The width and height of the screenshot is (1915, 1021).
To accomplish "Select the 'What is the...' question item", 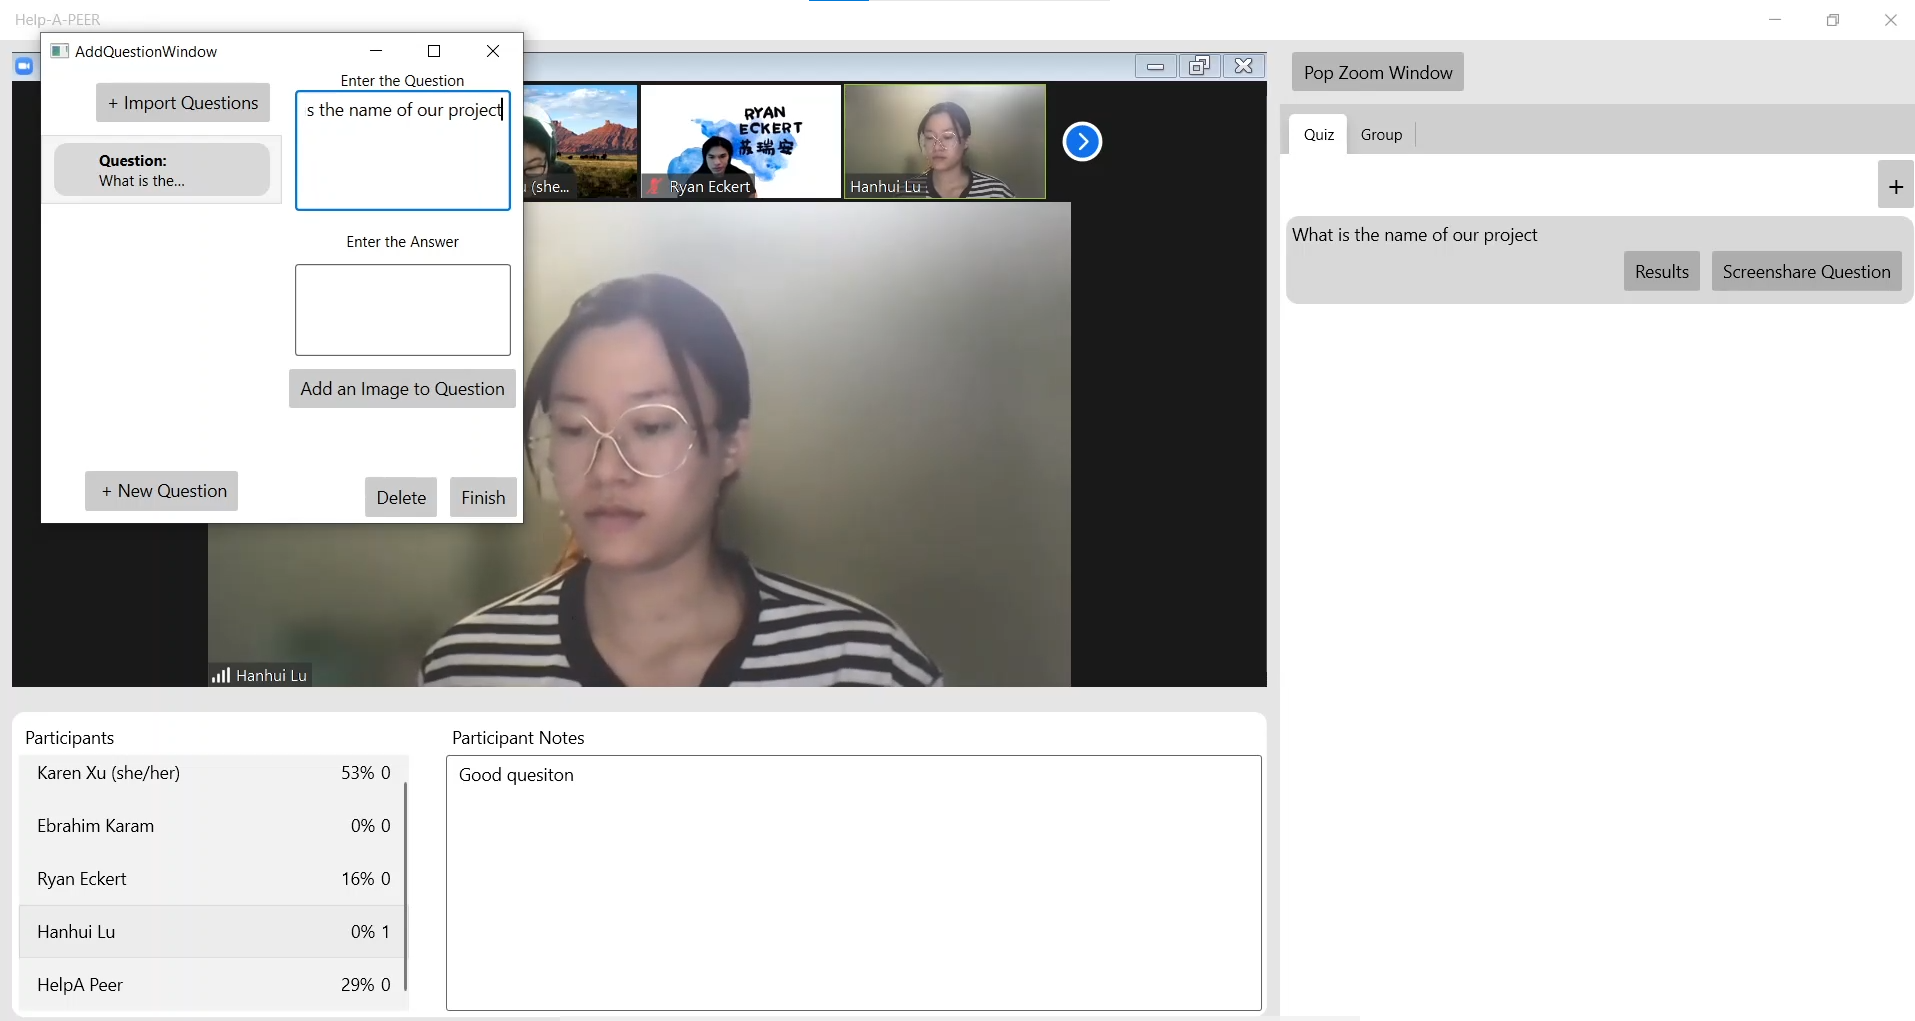I will pos(162,170).
